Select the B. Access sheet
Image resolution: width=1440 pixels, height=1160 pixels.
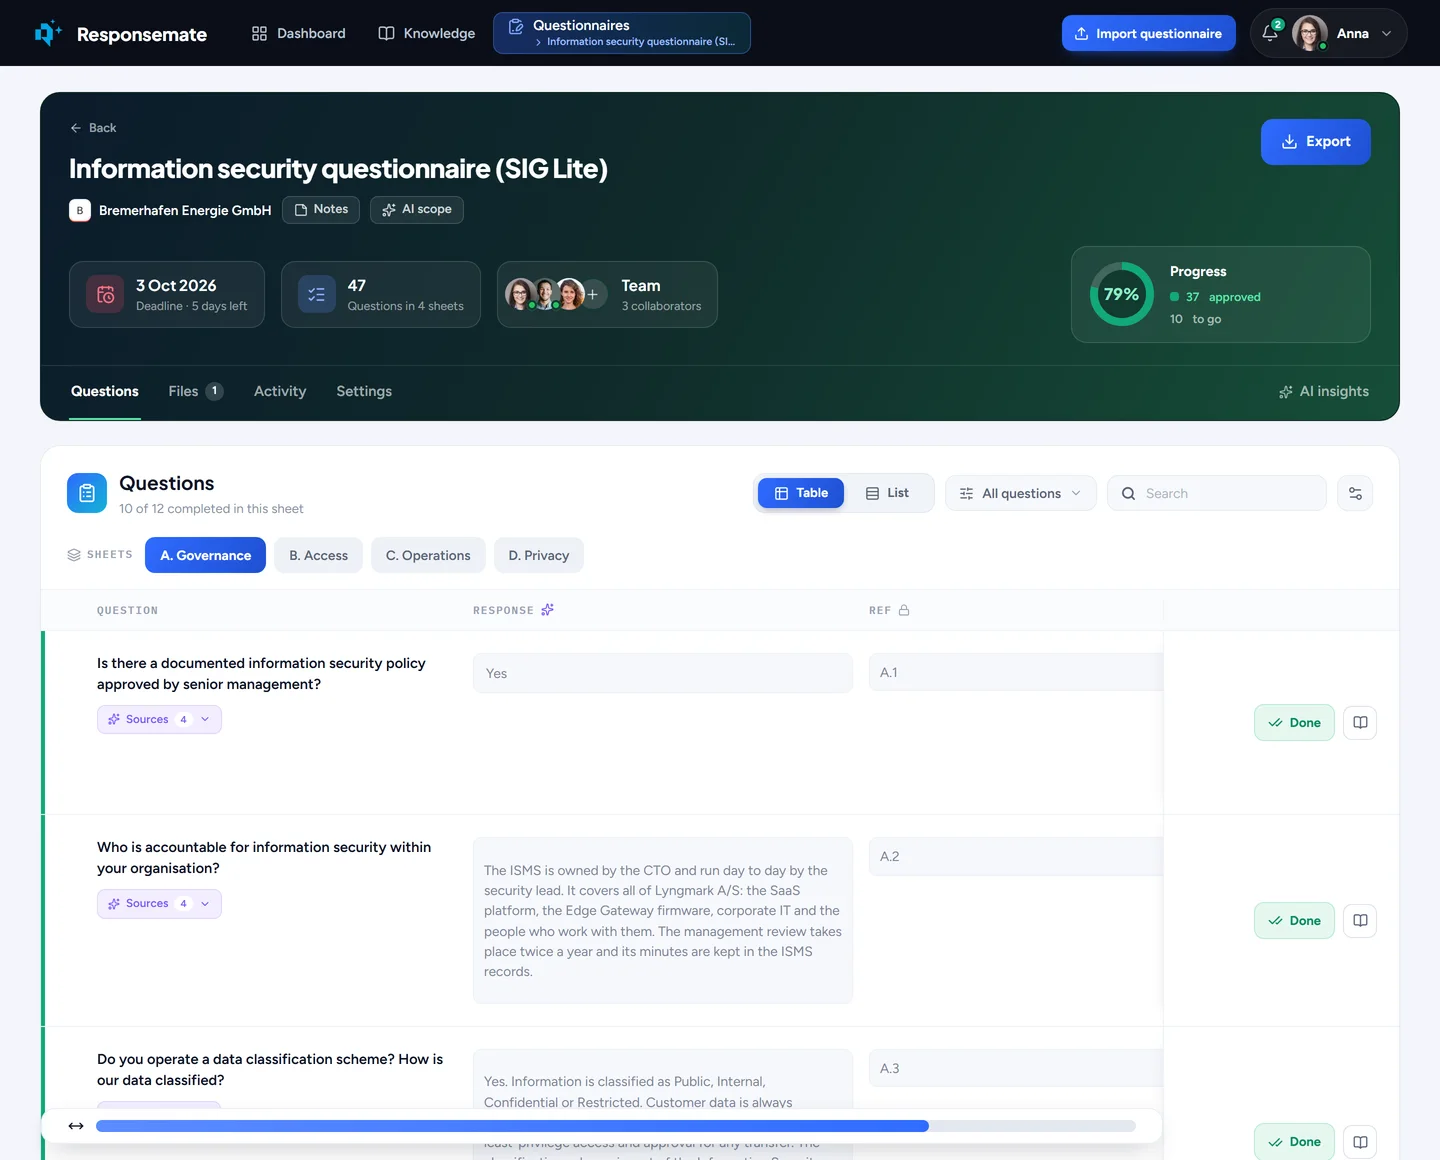(319, 555)
